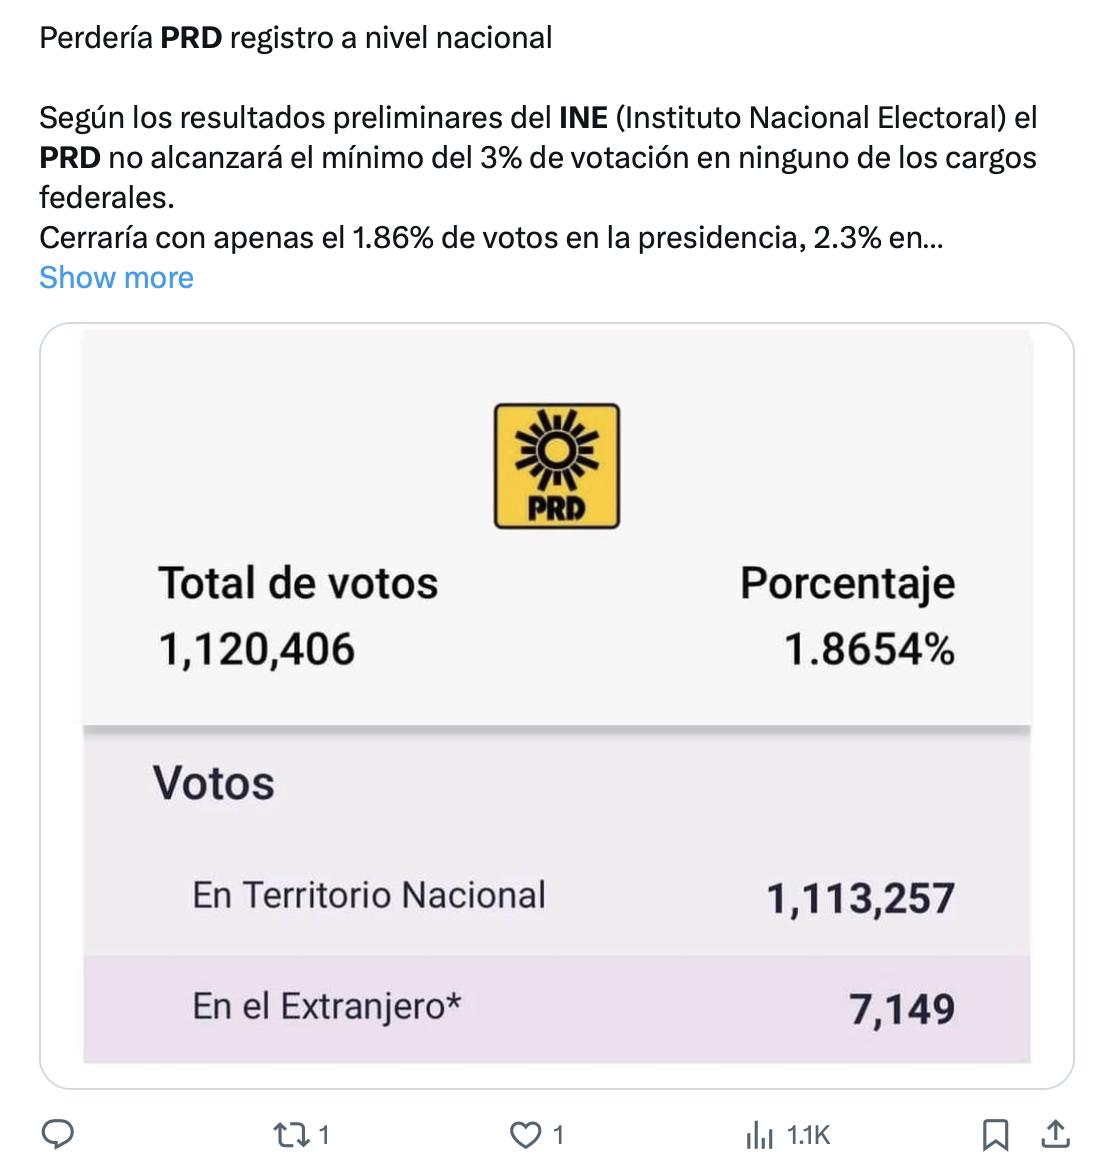The image size is (1104, 1176).
Task: Click the like count beside heart
Action: click(558, 1135)
